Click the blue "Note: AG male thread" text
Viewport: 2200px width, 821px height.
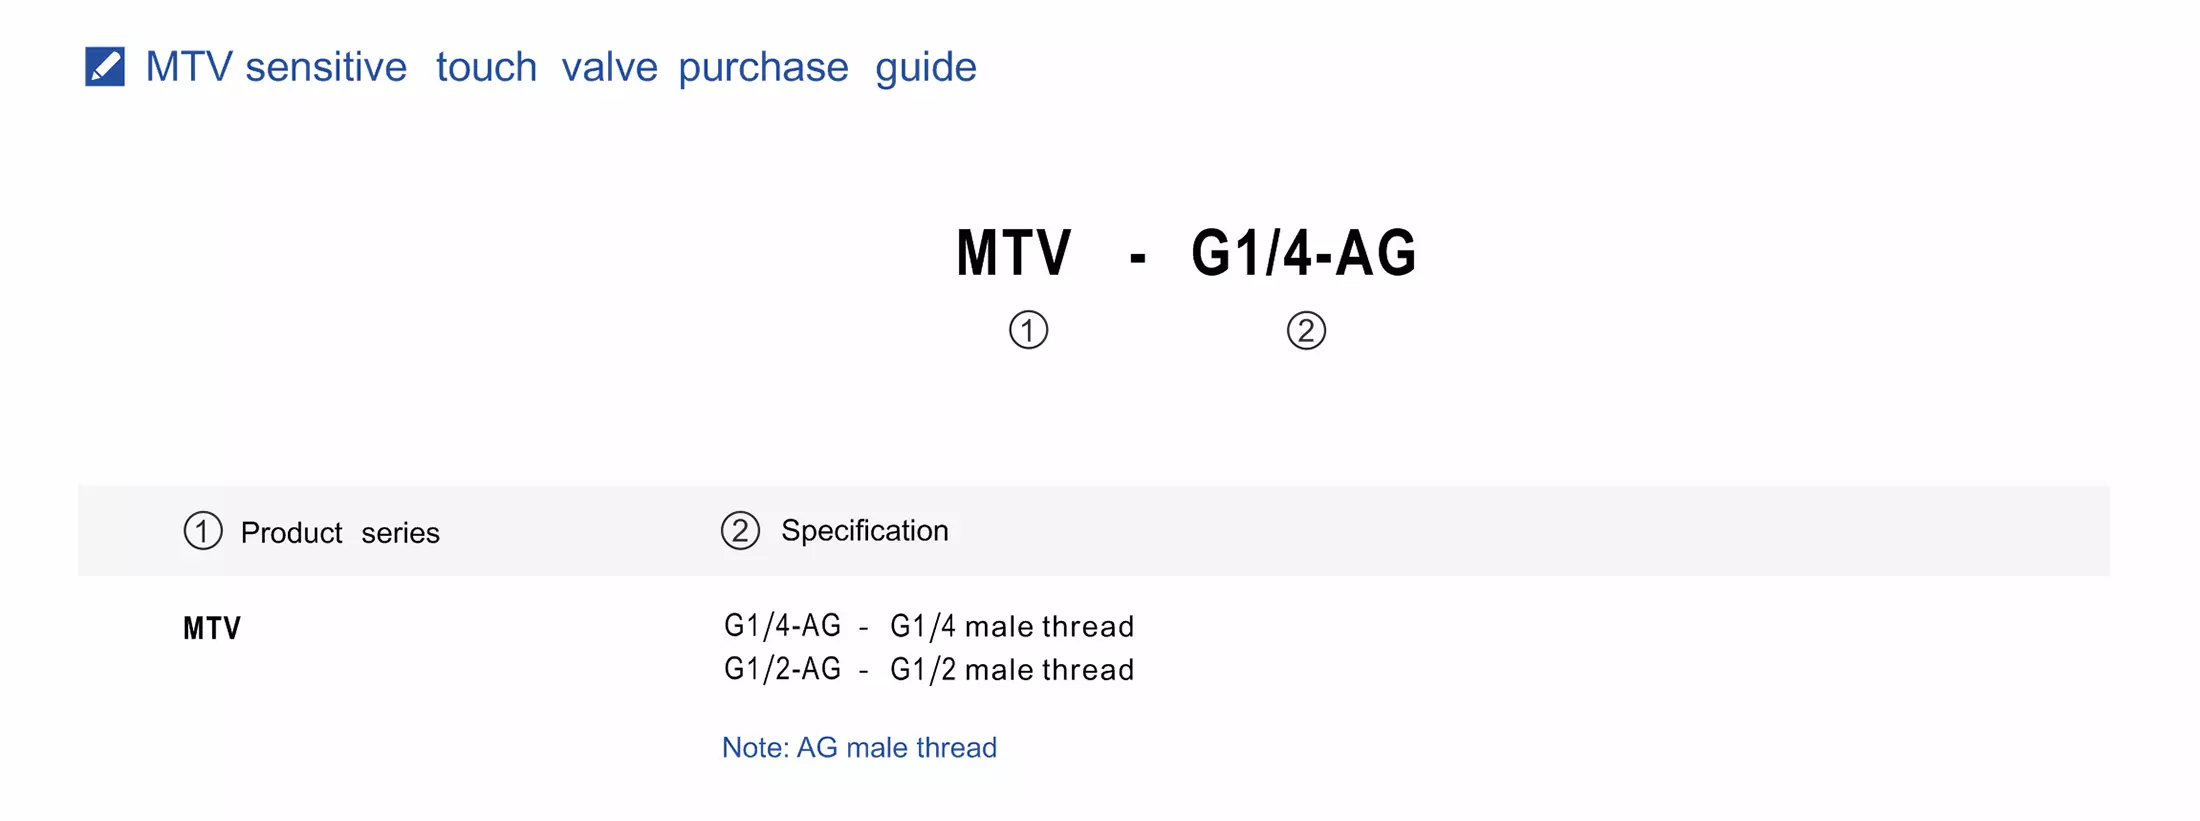[859, 747]
